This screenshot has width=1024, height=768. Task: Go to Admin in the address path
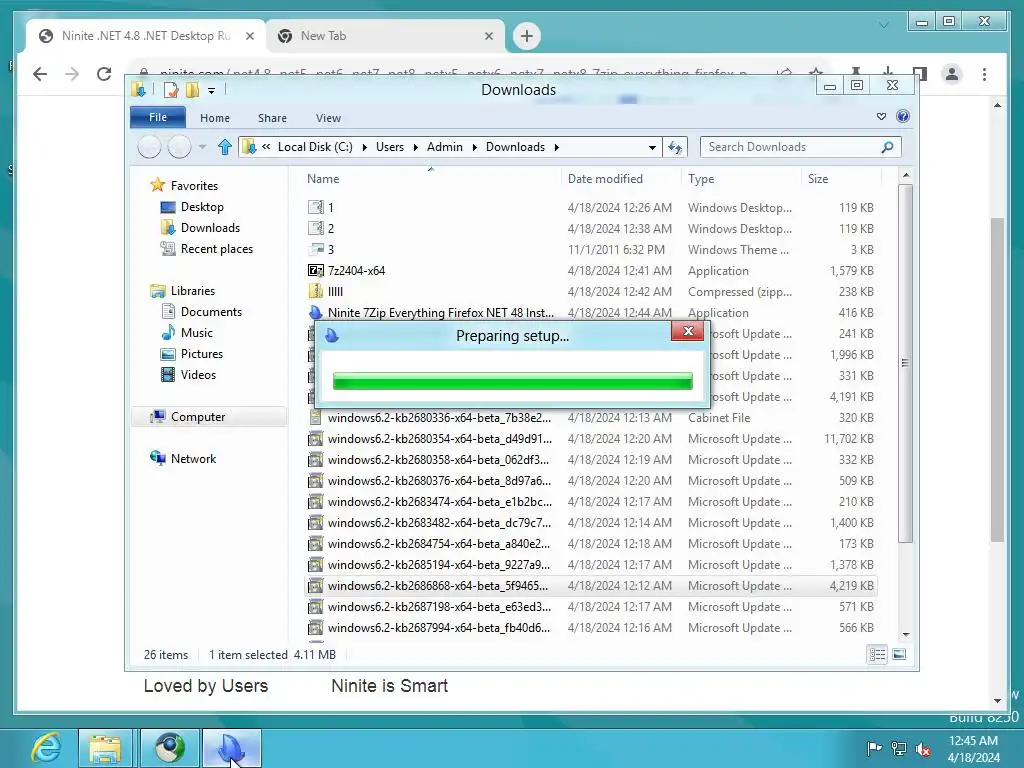click(445, 147)
